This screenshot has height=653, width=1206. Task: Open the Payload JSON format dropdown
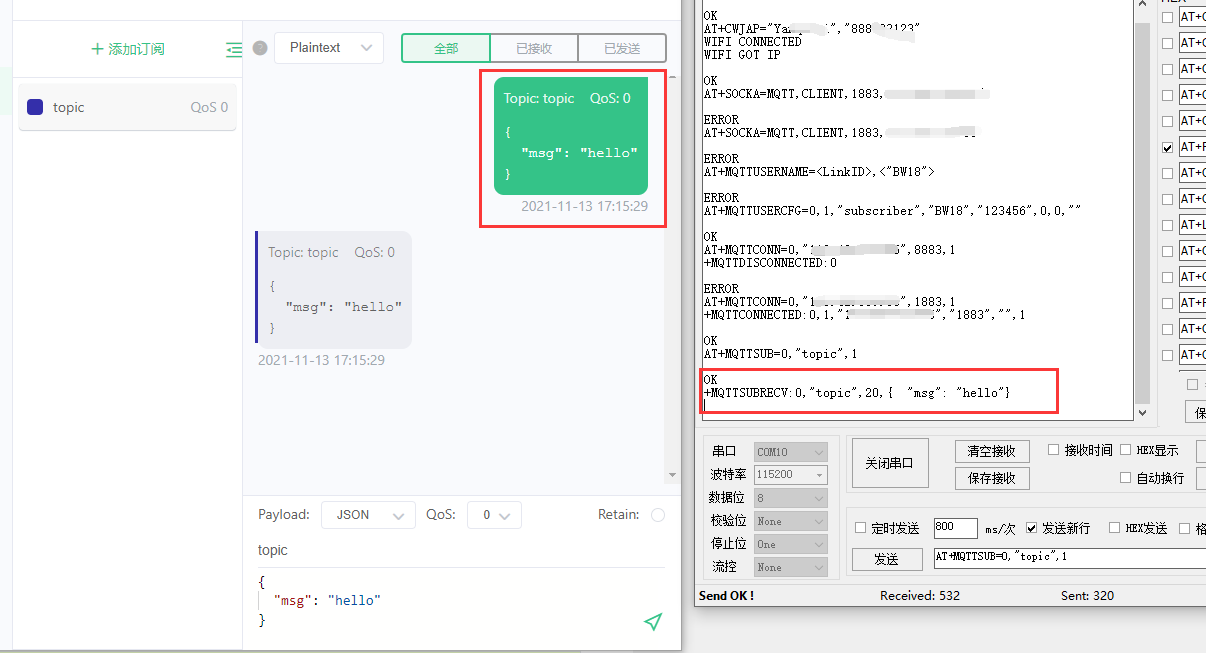(368, 515)
